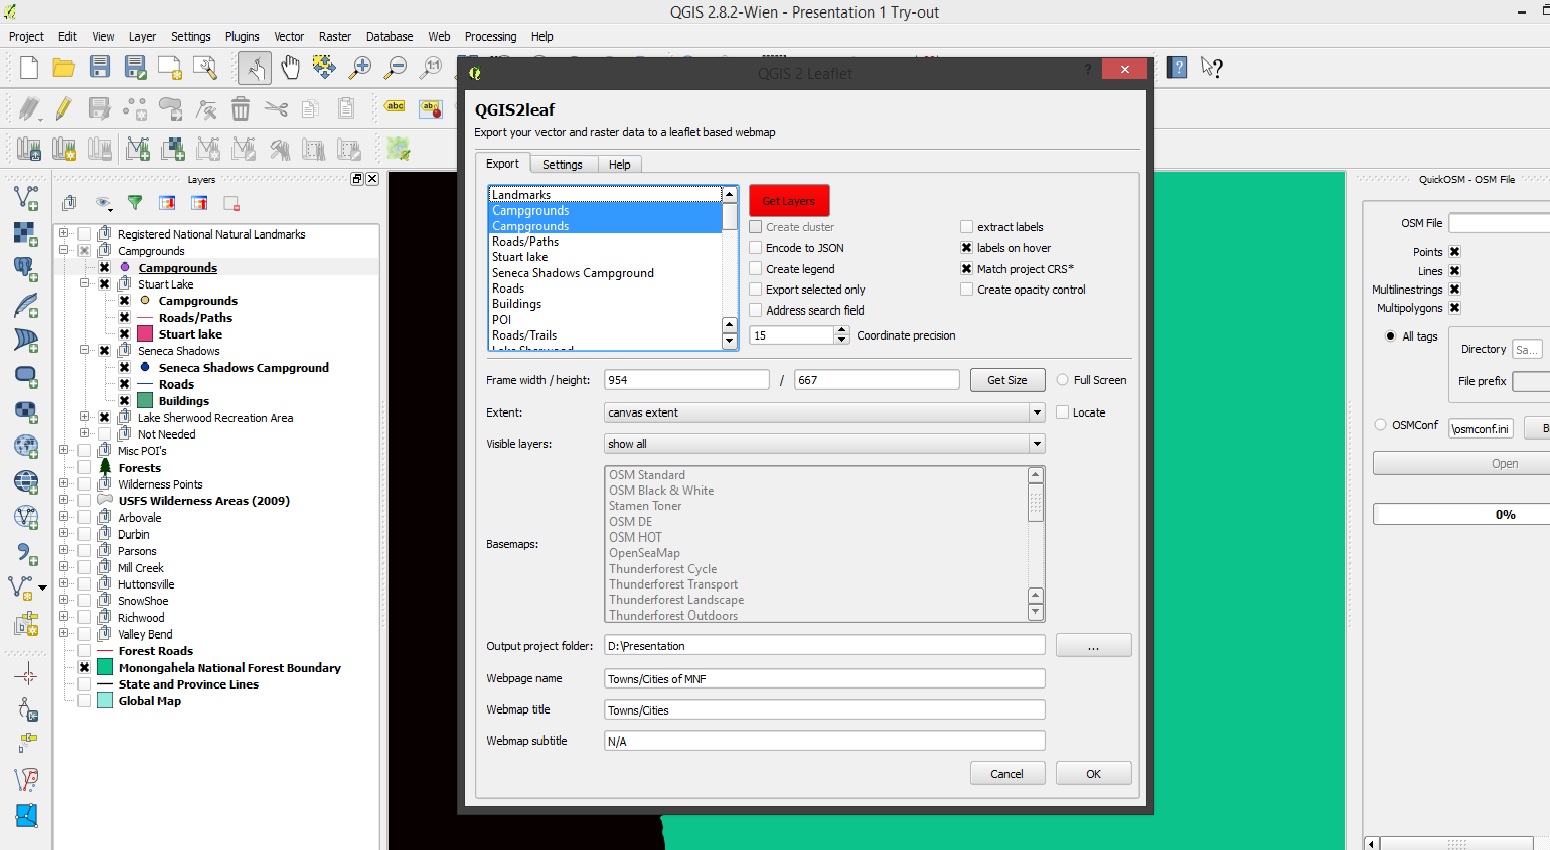Click the Get Size button
The height and width of the screenshot is (850, 1550).
pyautogui.click(x=1007, y=380)
